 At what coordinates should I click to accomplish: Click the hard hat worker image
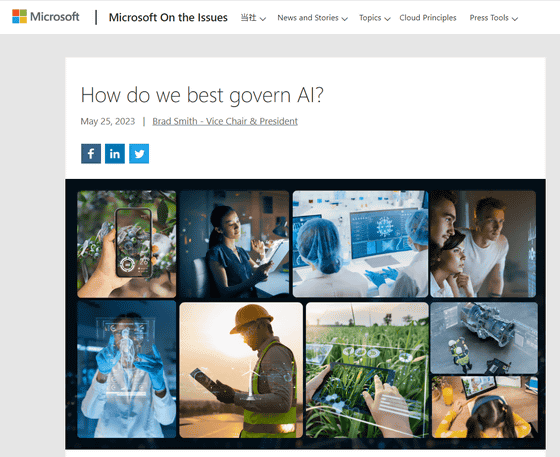pyautogui.click(x=241, y=370)
